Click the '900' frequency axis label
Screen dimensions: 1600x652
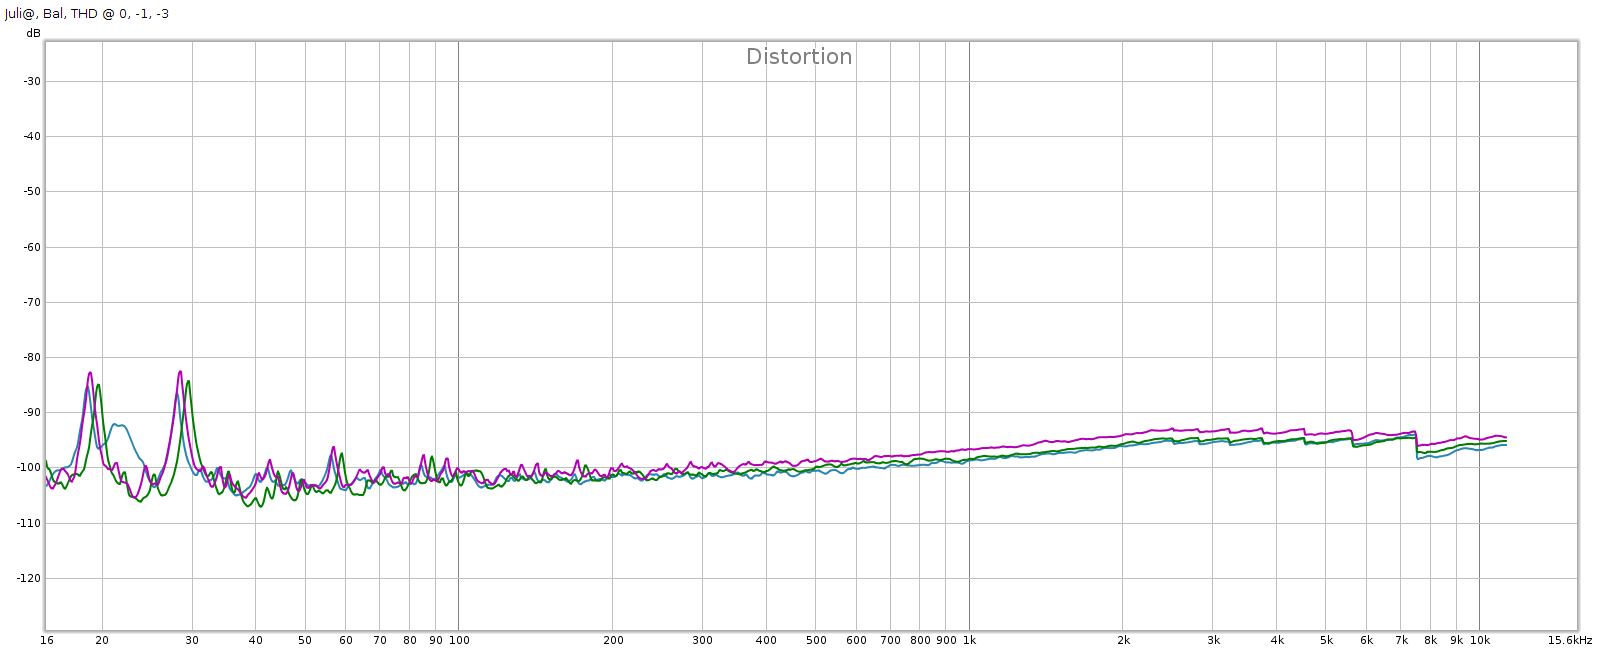pos(946,641)
